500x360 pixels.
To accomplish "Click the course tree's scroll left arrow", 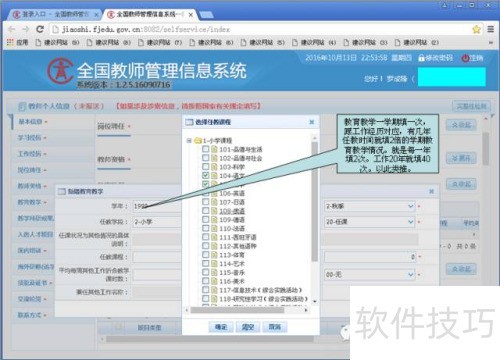I will point(187,310).
